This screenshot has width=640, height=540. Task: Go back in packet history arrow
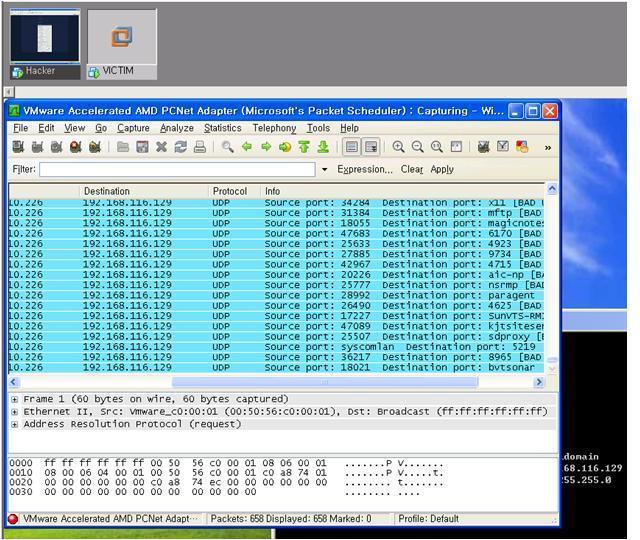click(247, 147)
